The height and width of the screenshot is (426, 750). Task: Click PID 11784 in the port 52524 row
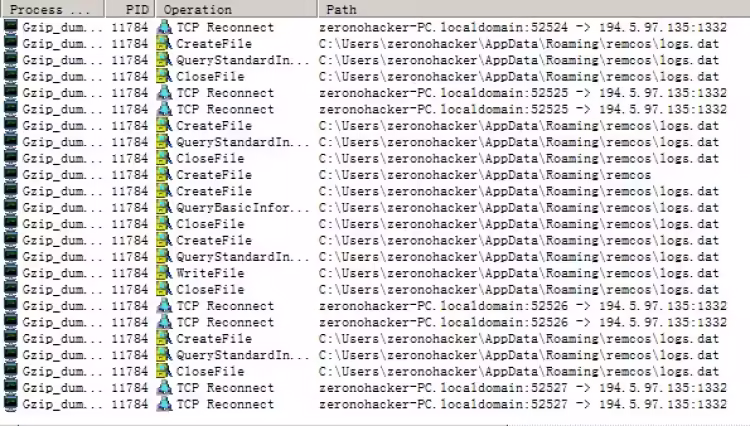(130, 27)
